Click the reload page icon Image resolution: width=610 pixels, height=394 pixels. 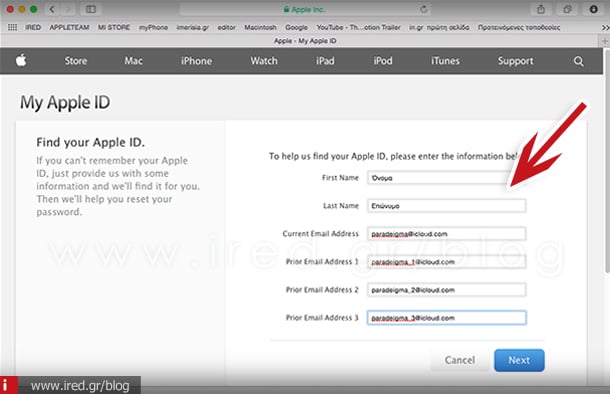click(x=424, y=9)
